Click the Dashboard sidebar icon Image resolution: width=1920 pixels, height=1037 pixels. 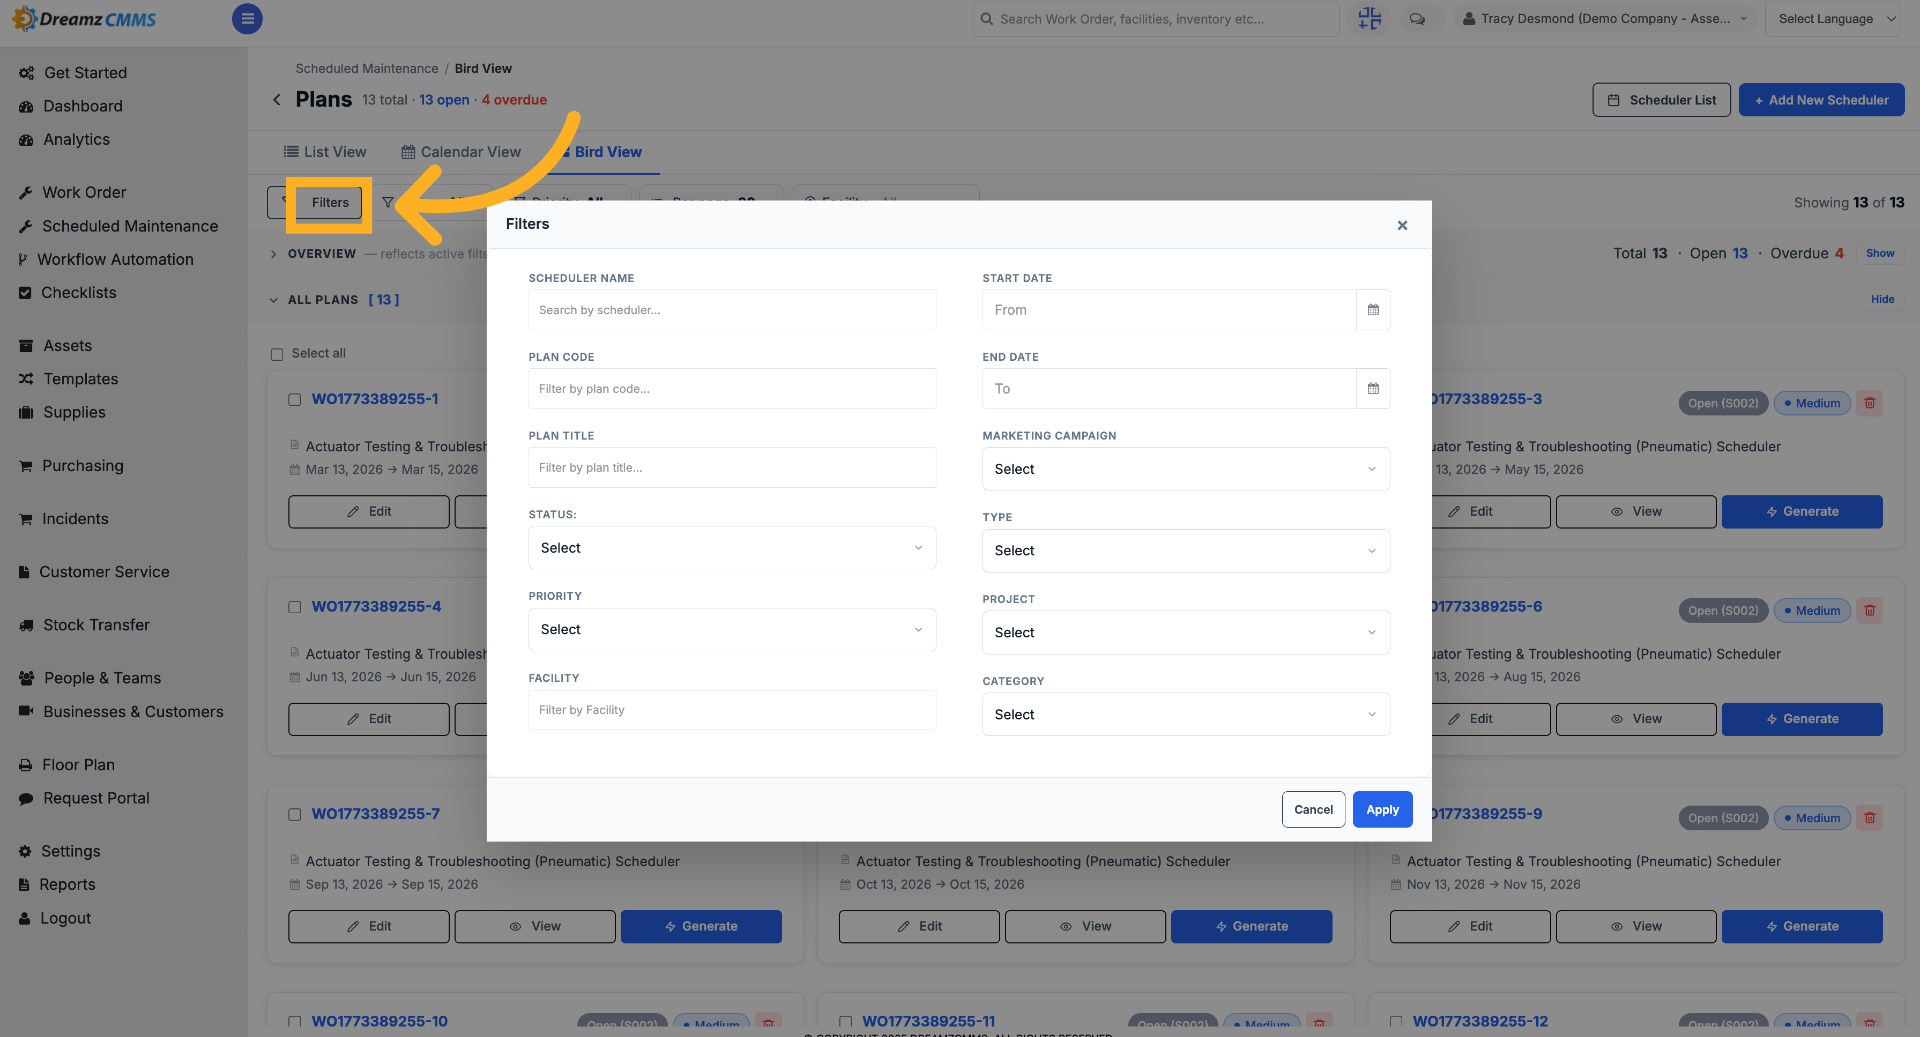coord(26,106)
